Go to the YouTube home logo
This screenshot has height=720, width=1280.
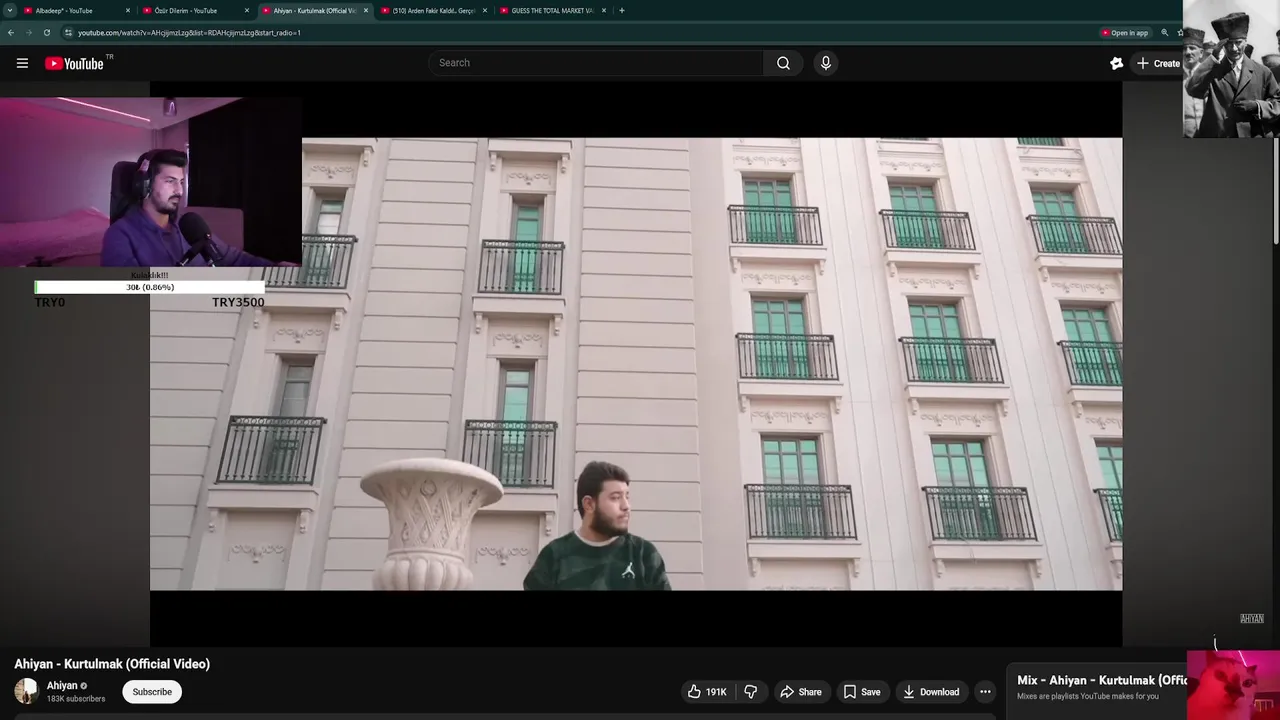(74, 63)
